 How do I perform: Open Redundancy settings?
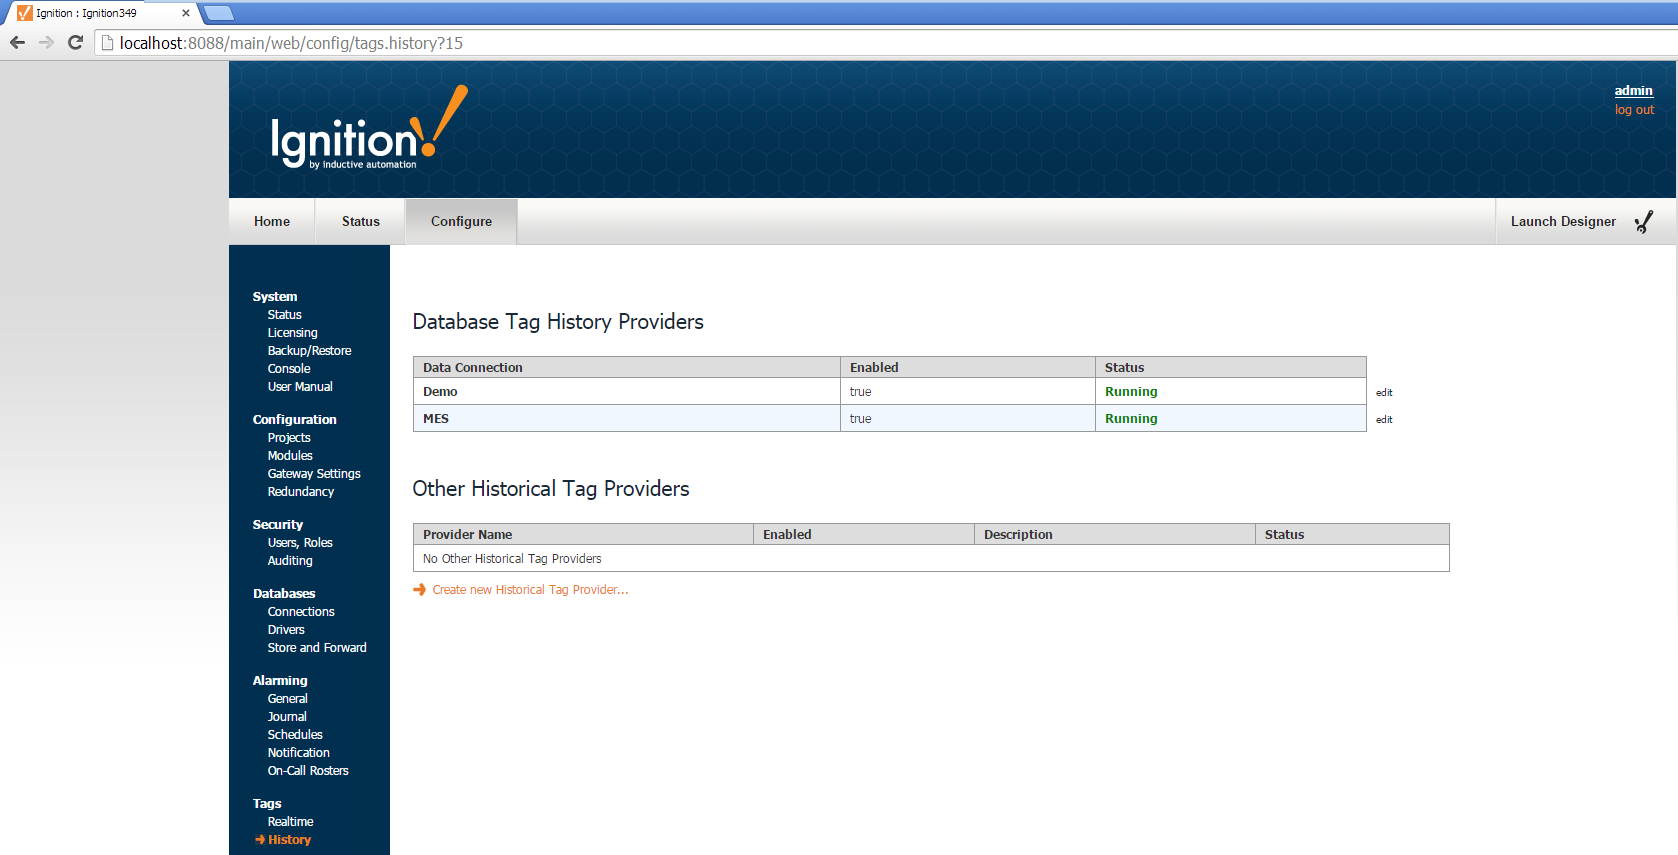301,492
